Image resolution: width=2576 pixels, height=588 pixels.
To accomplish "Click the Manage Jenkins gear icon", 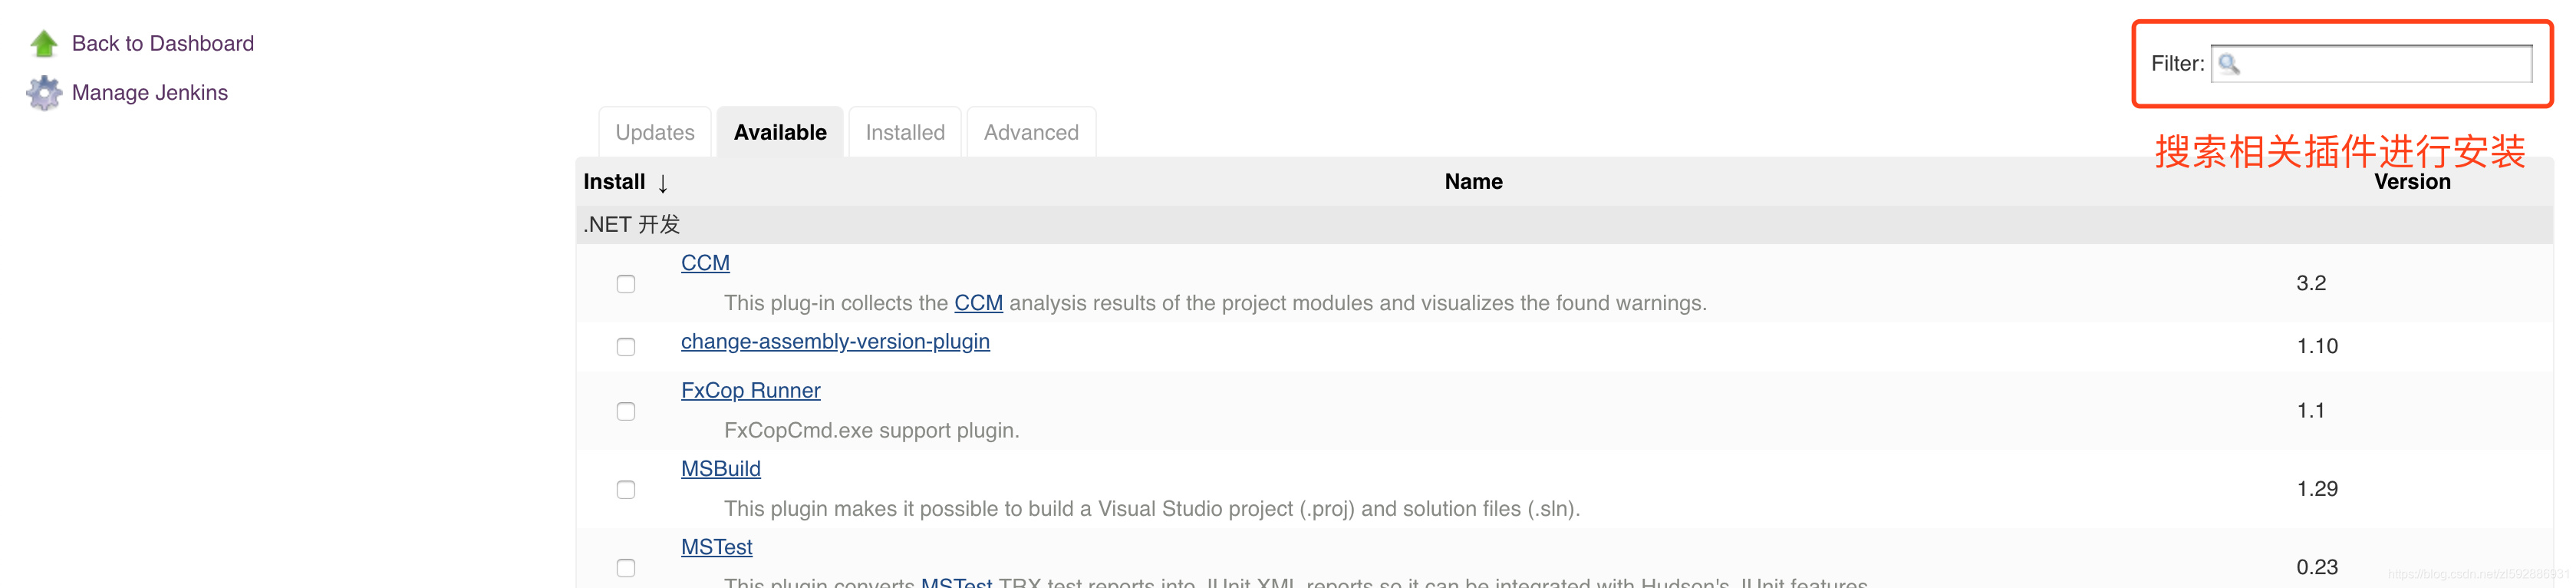I will pos(44,93).
